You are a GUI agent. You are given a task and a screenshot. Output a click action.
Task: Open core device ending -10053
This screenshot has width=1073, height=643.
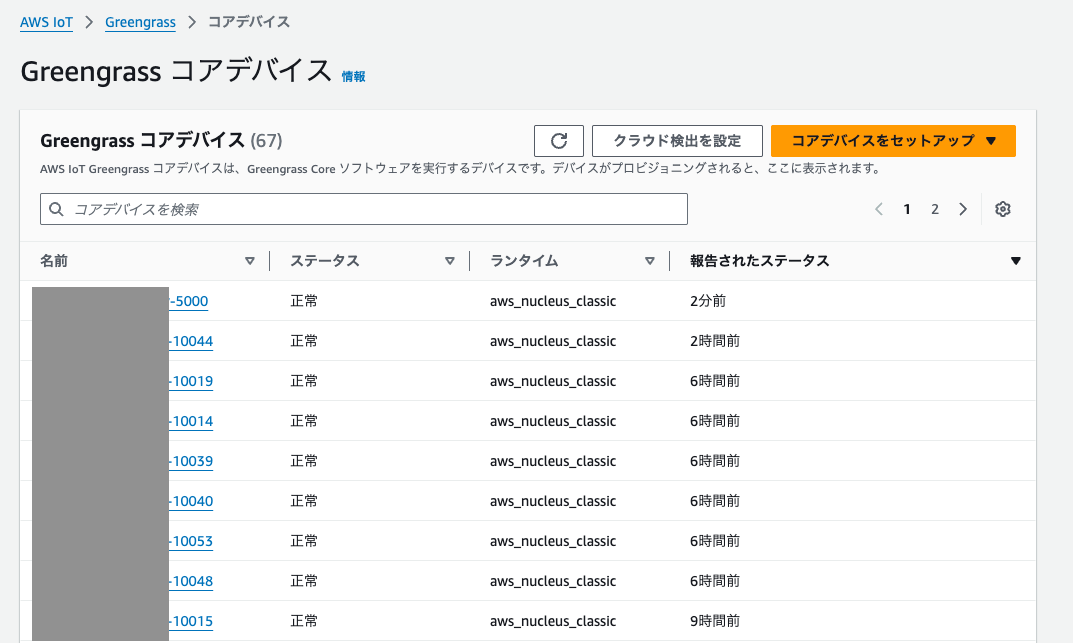[191, 541]
